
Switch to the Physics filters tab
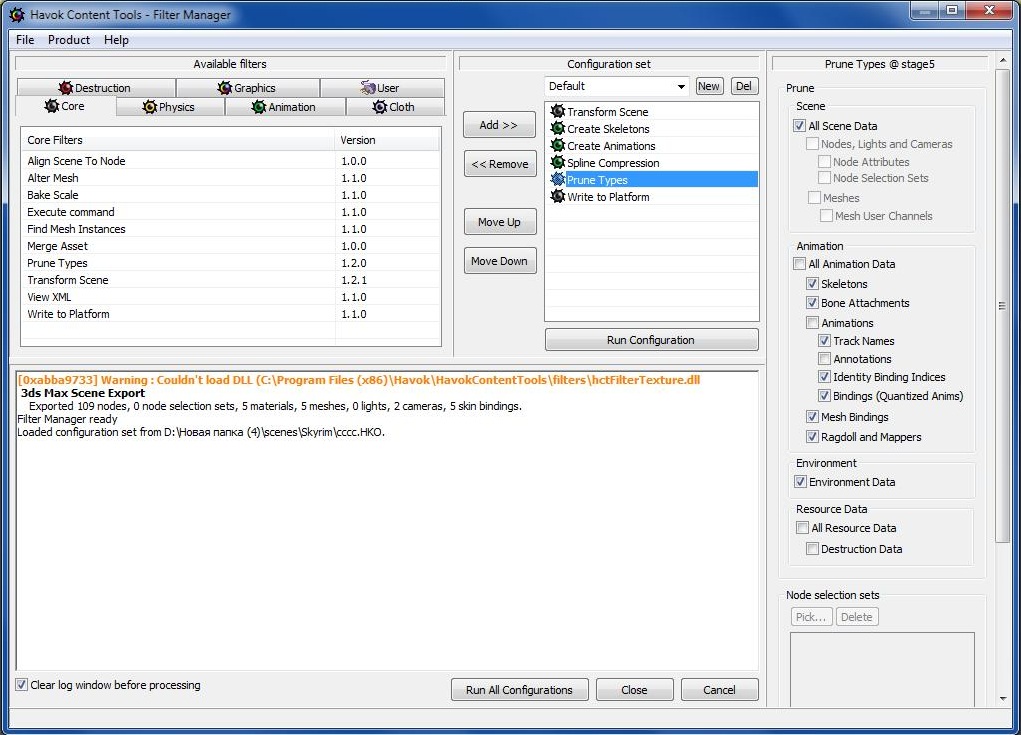pos(170,107)
